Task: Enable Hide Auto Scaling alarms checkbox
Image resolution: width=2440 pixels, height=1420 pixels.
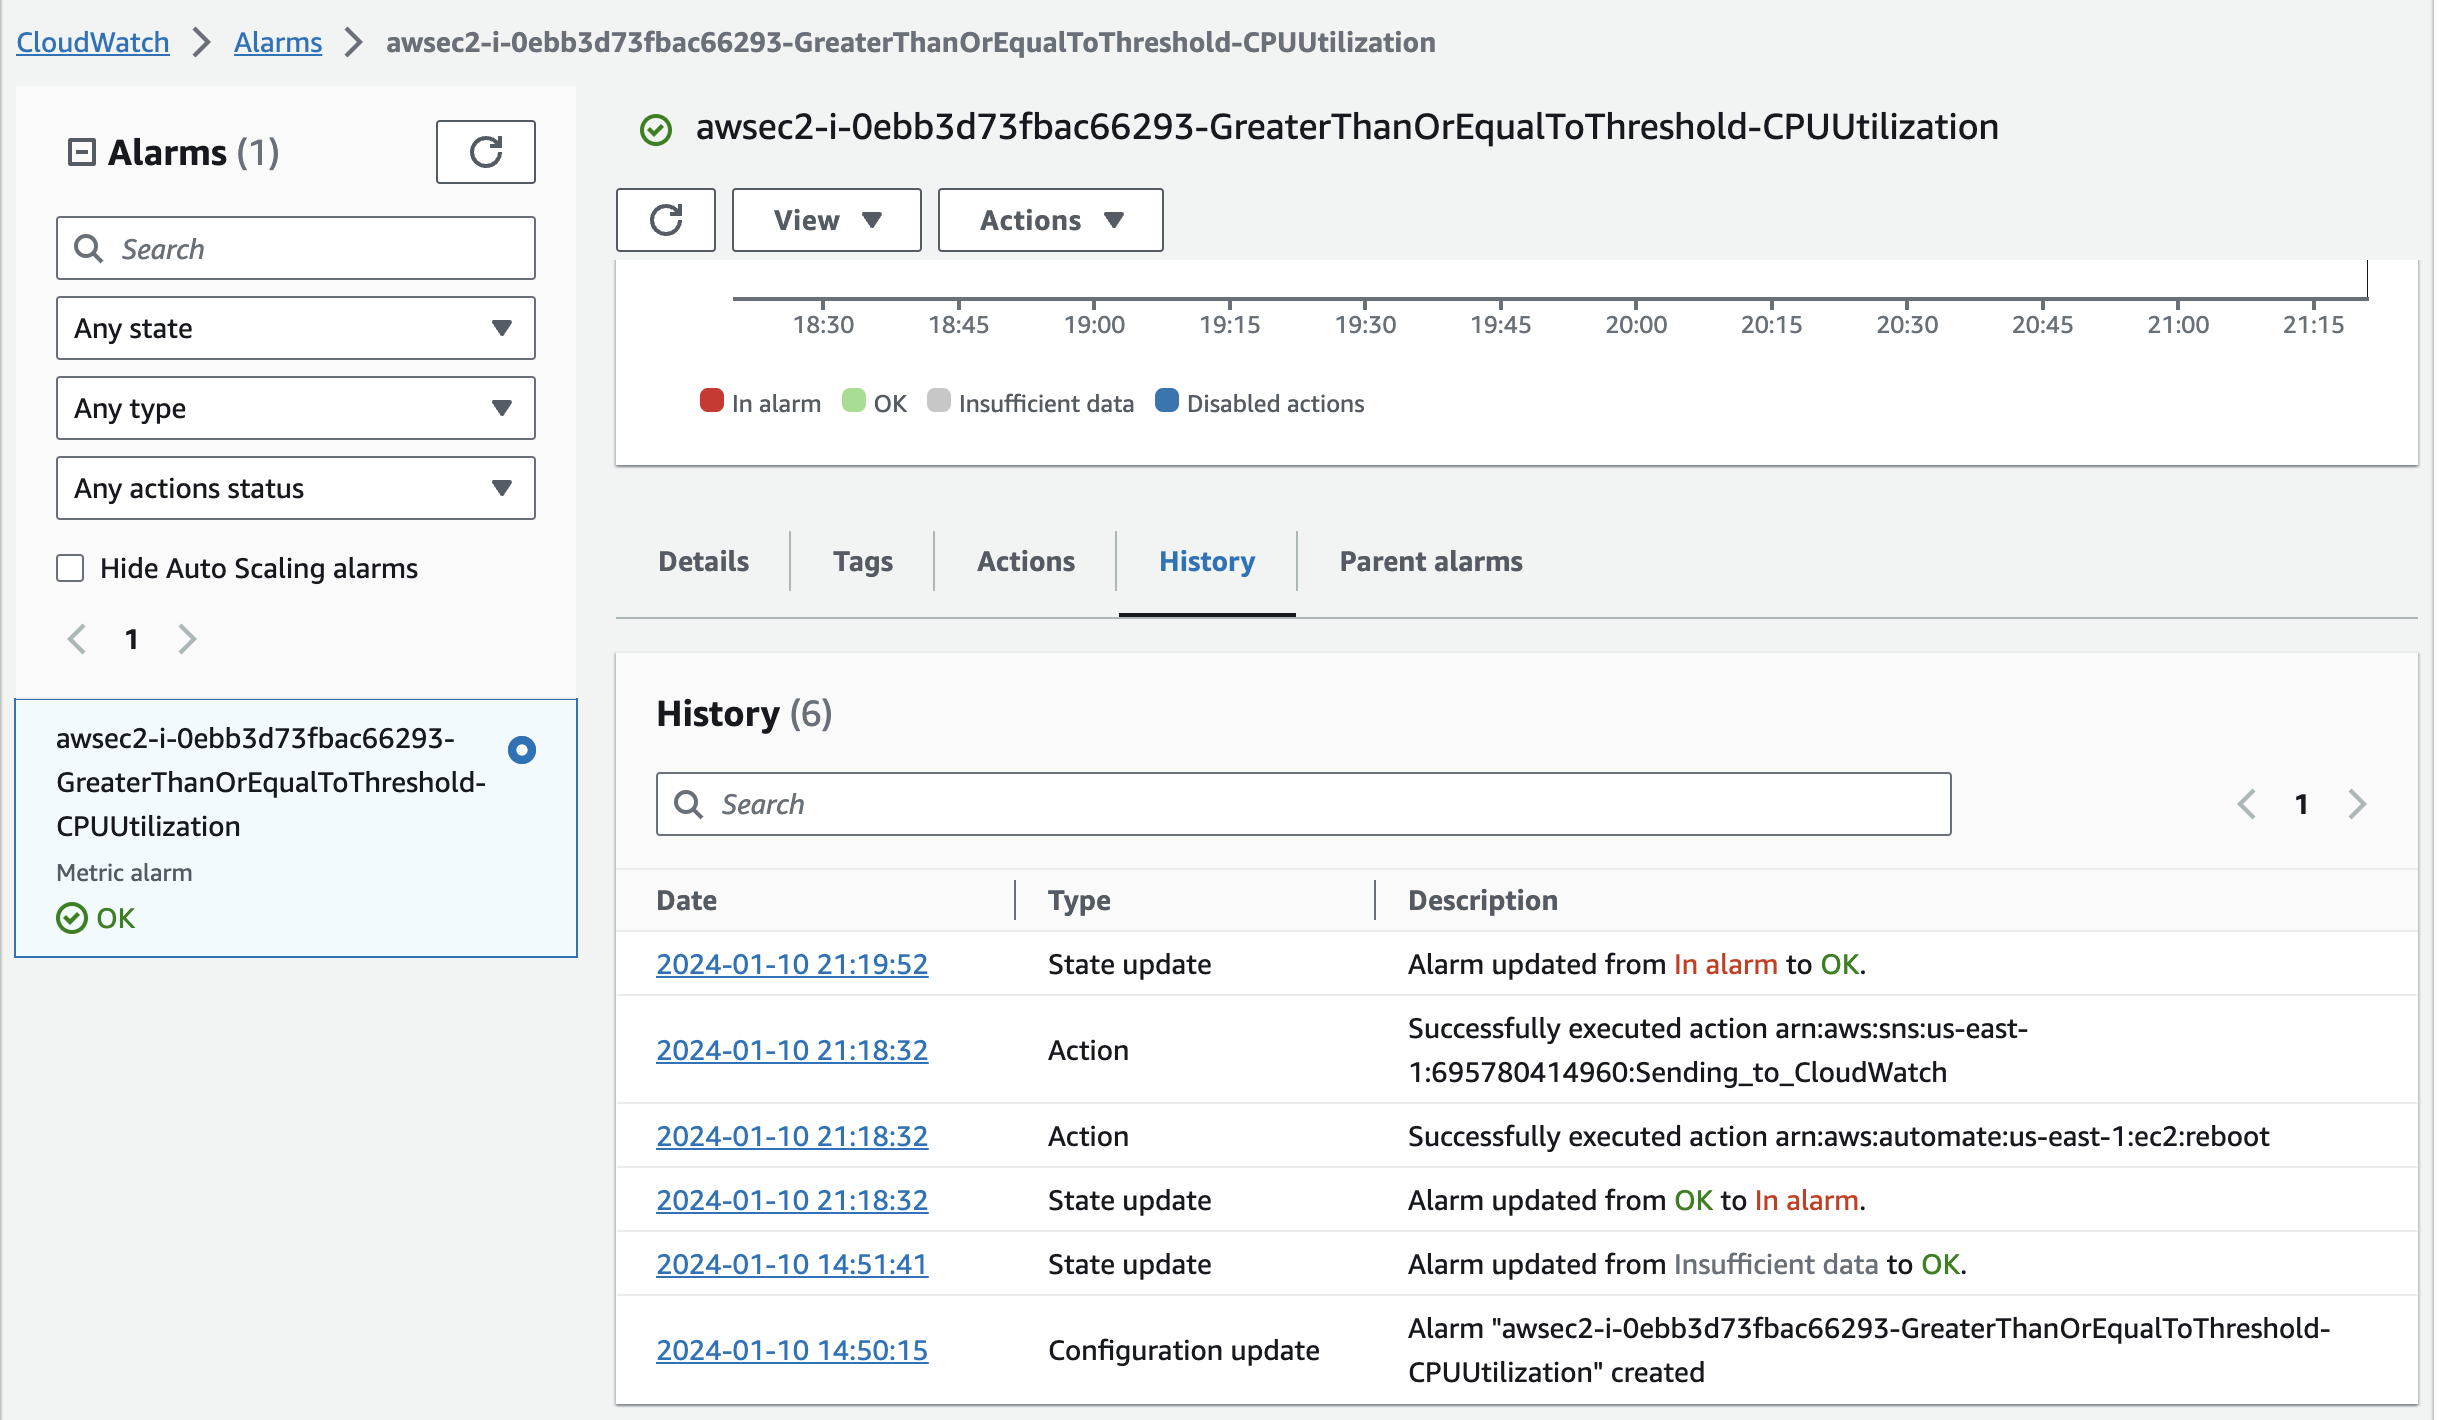Action: (x=70, y=568)
